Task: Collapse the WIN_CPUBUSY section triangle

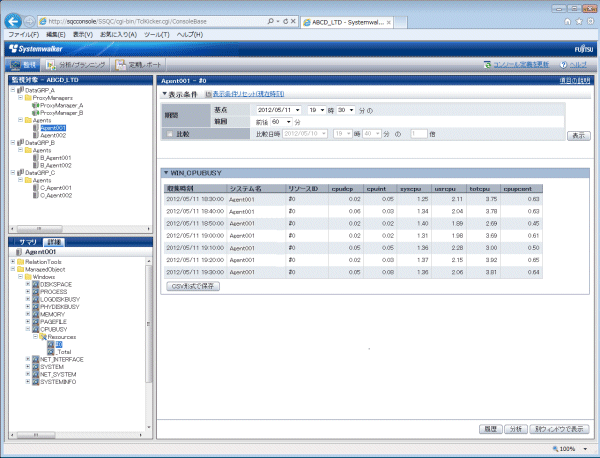Action: (166, 173)
